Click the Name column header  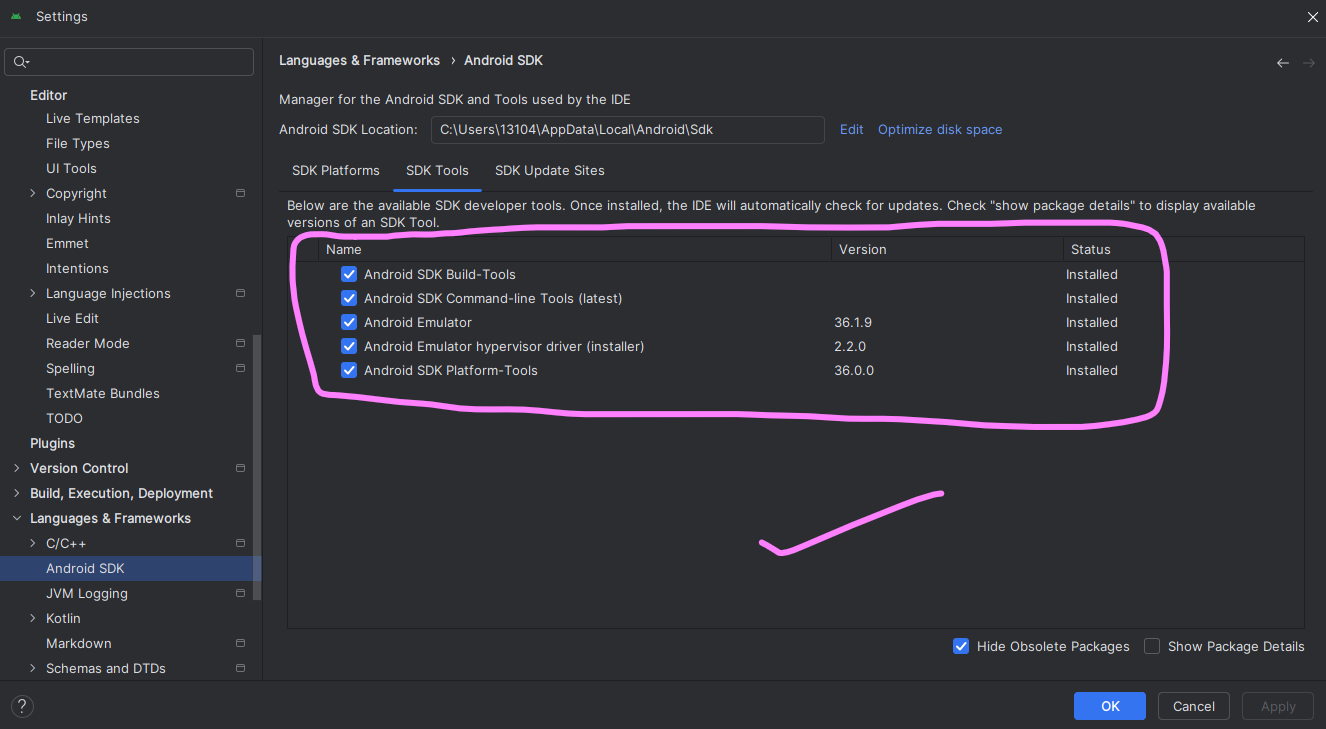pyautogui.click(x=575, y=249)
